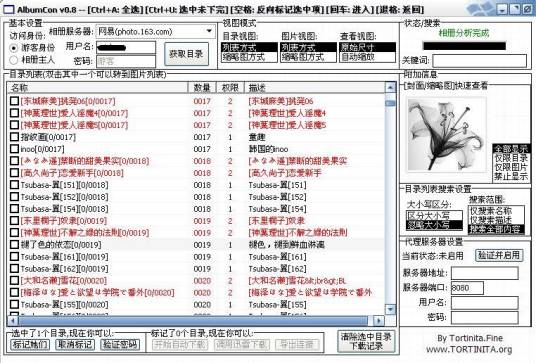This screenshot has height=363, width=536.
Task: Click the list scroll-up arrow icon
Action: [390, 88]
